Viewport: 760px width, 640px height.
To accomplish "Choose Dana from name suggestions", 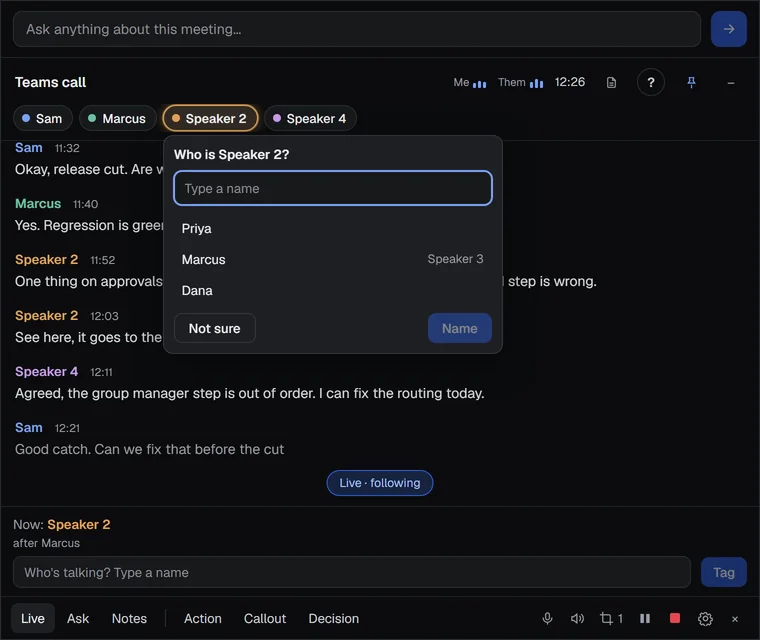I will coord(332,290).
